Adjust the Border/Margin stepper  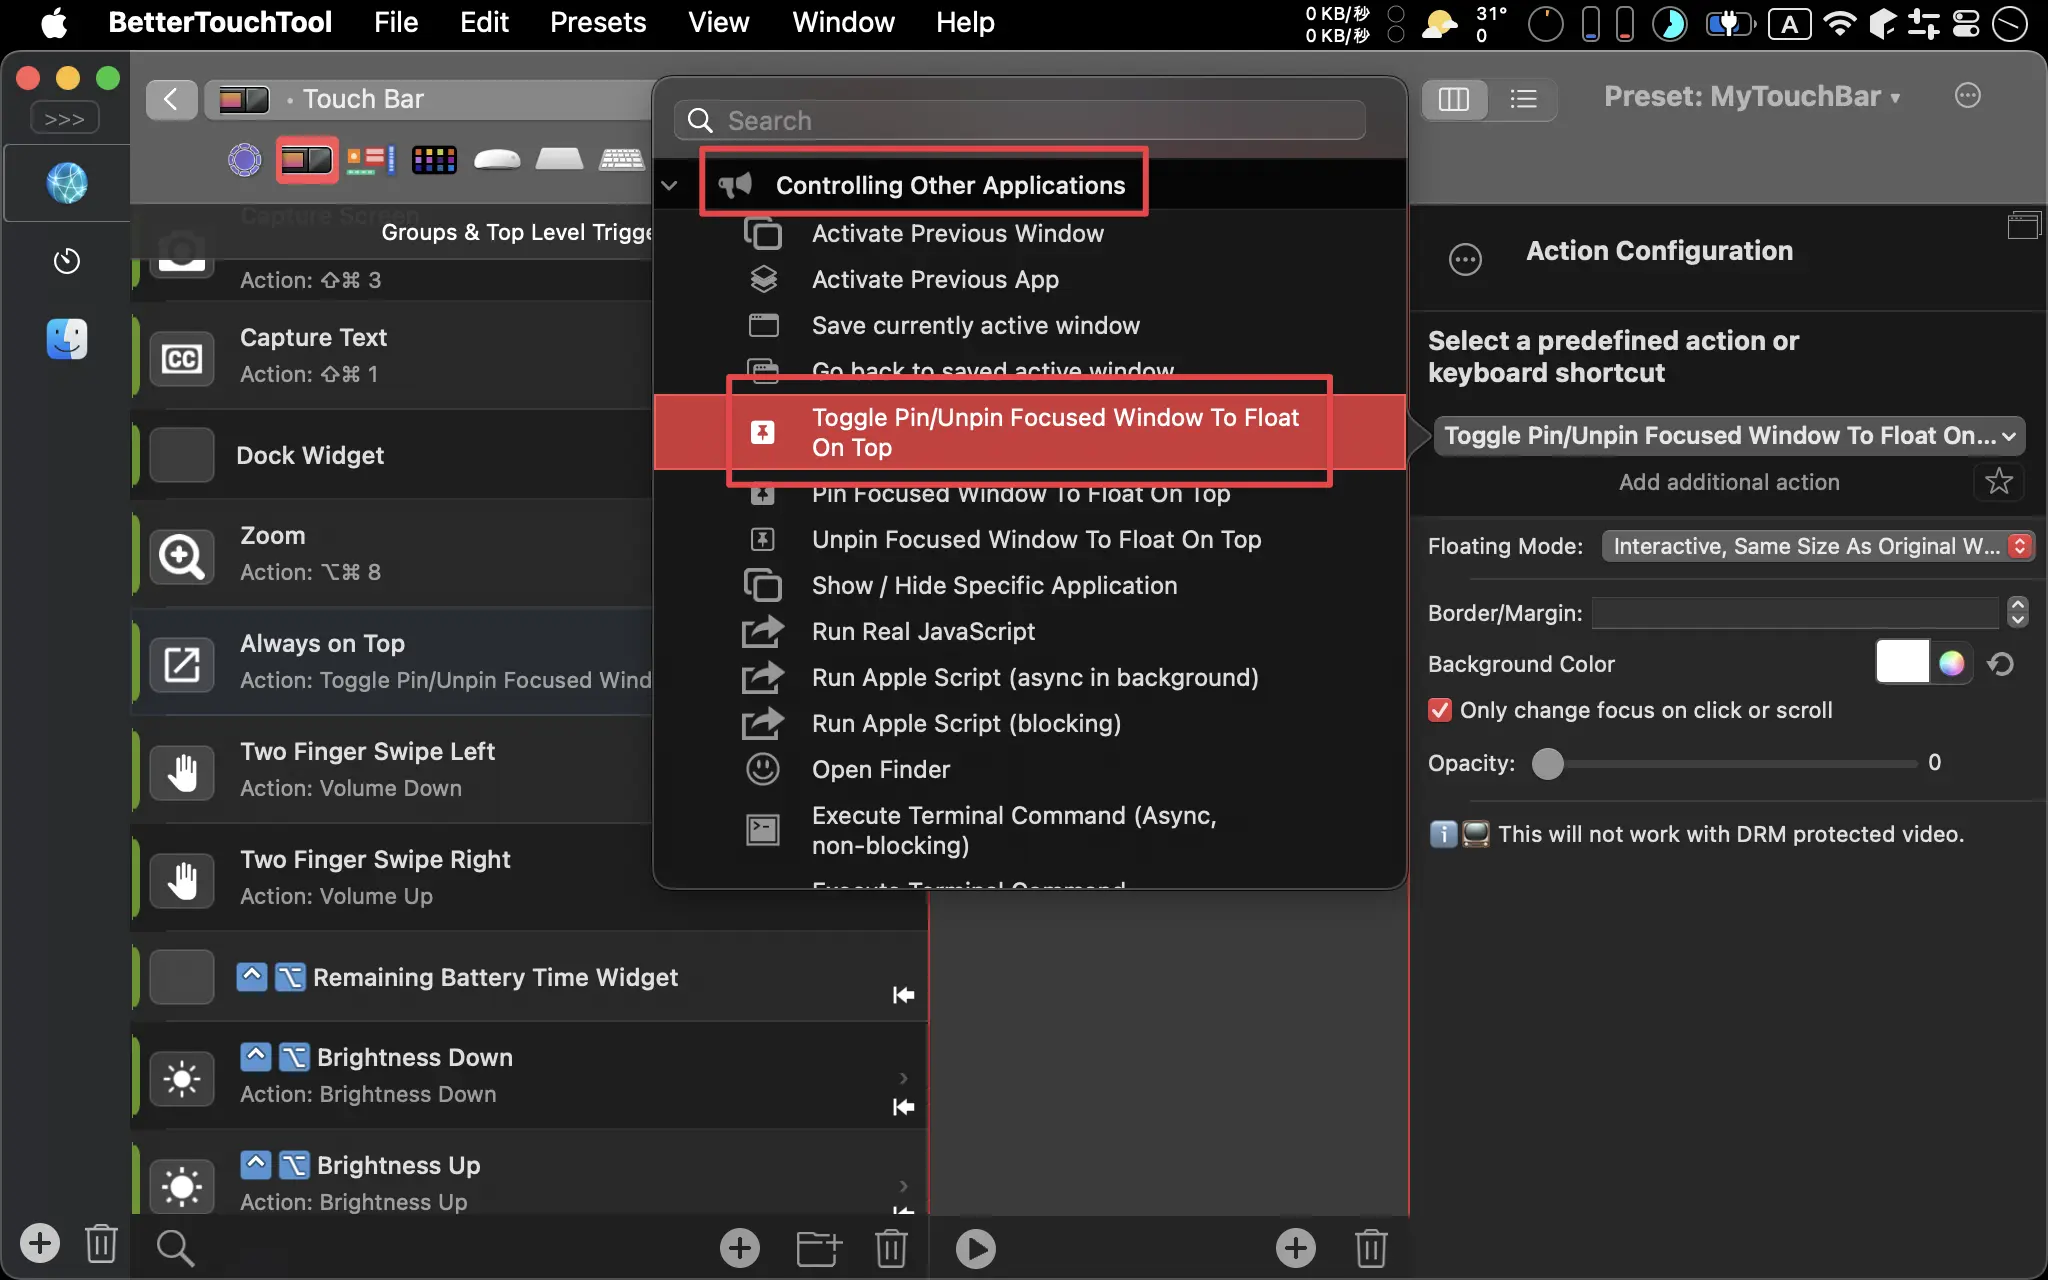click(x=2018, y=612)
